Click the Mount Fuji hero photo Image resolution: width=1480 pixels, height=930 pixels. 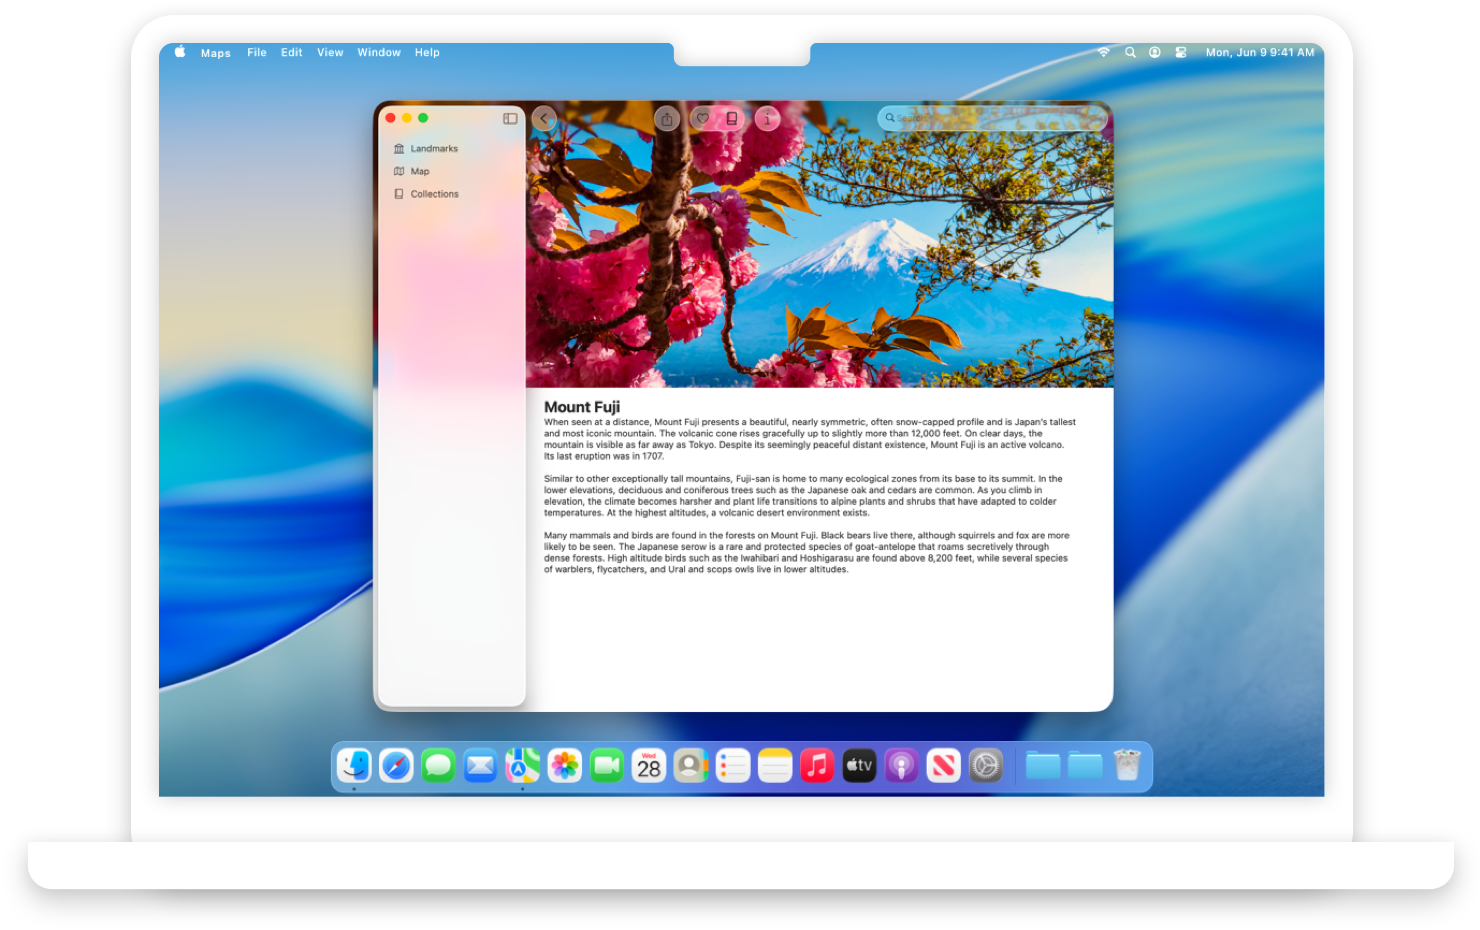tap(819, 244)
